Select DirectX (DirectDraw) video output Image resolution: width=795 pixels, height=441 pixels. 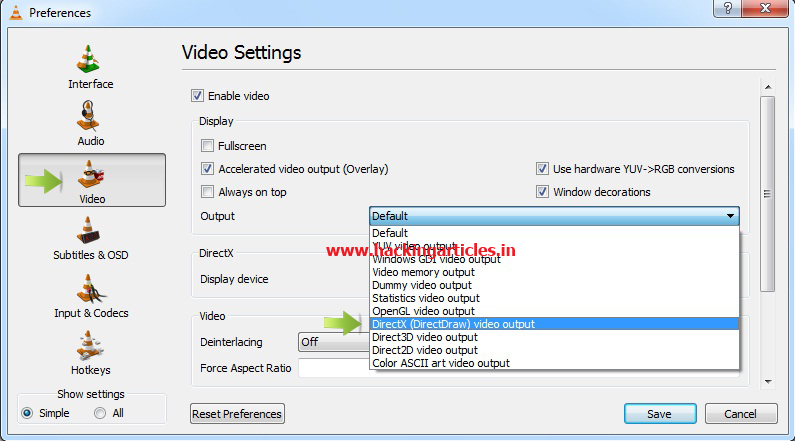tap(554, 324)
